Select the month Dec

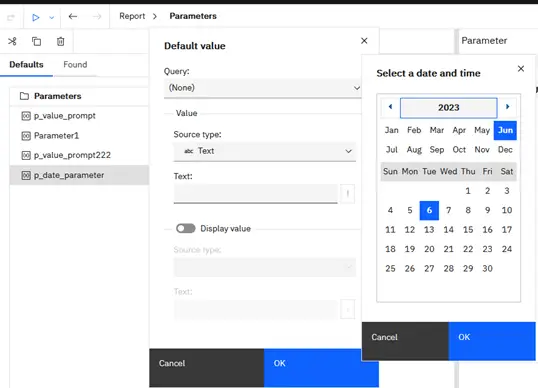505,150
